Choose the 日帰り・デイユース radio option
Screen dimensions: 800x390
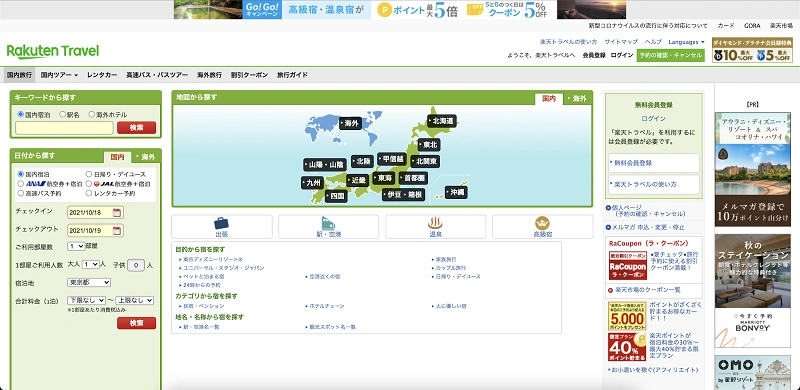click(89, 174)
